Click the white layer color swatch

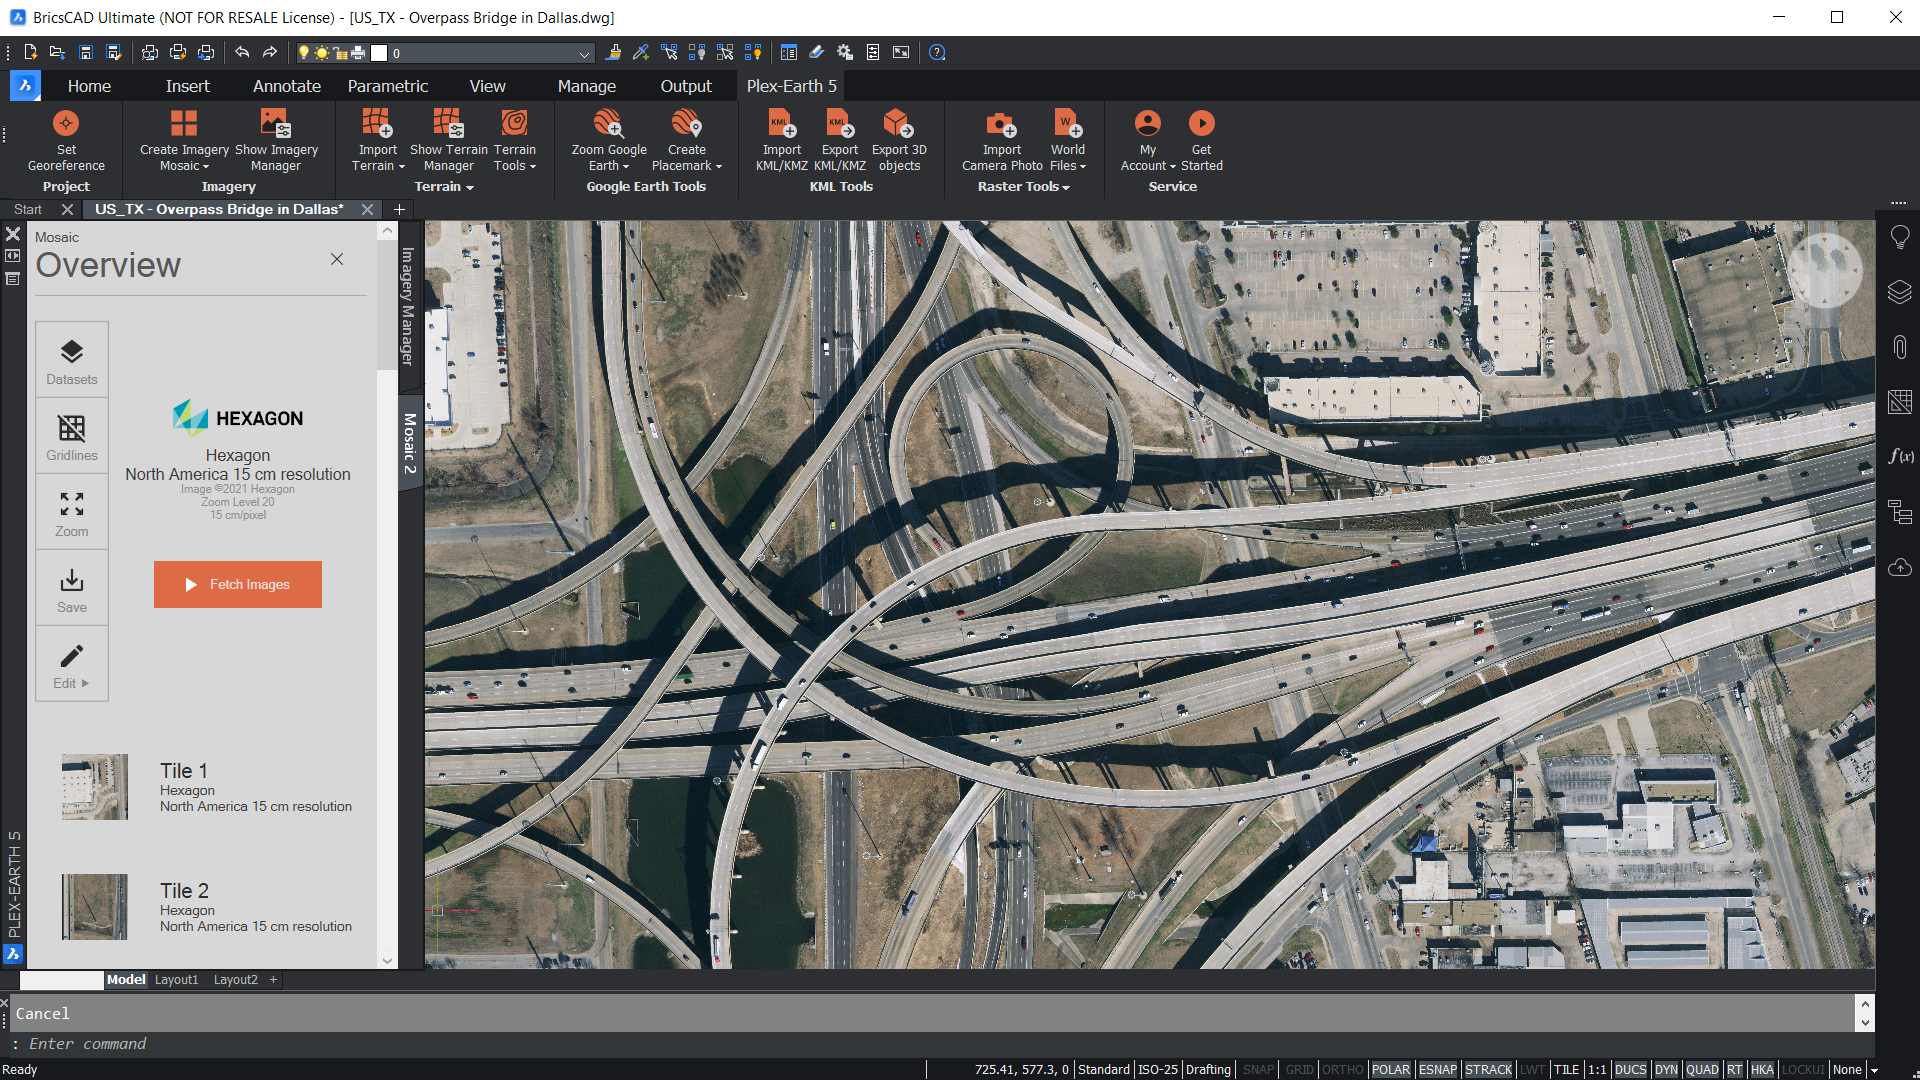379,53
